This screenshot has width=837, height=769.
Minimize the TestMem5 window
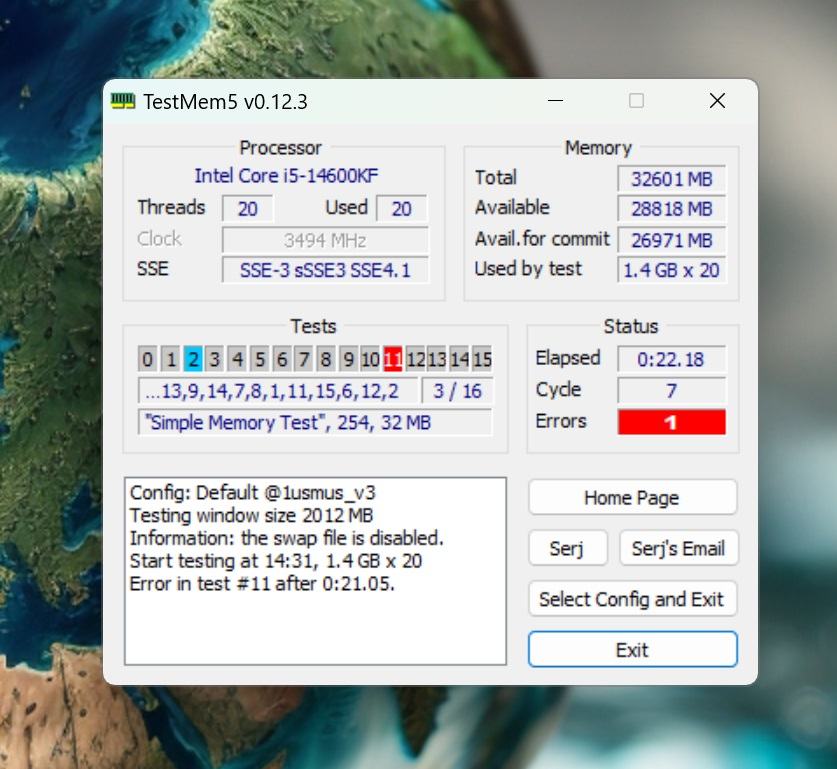pos(556,100)
